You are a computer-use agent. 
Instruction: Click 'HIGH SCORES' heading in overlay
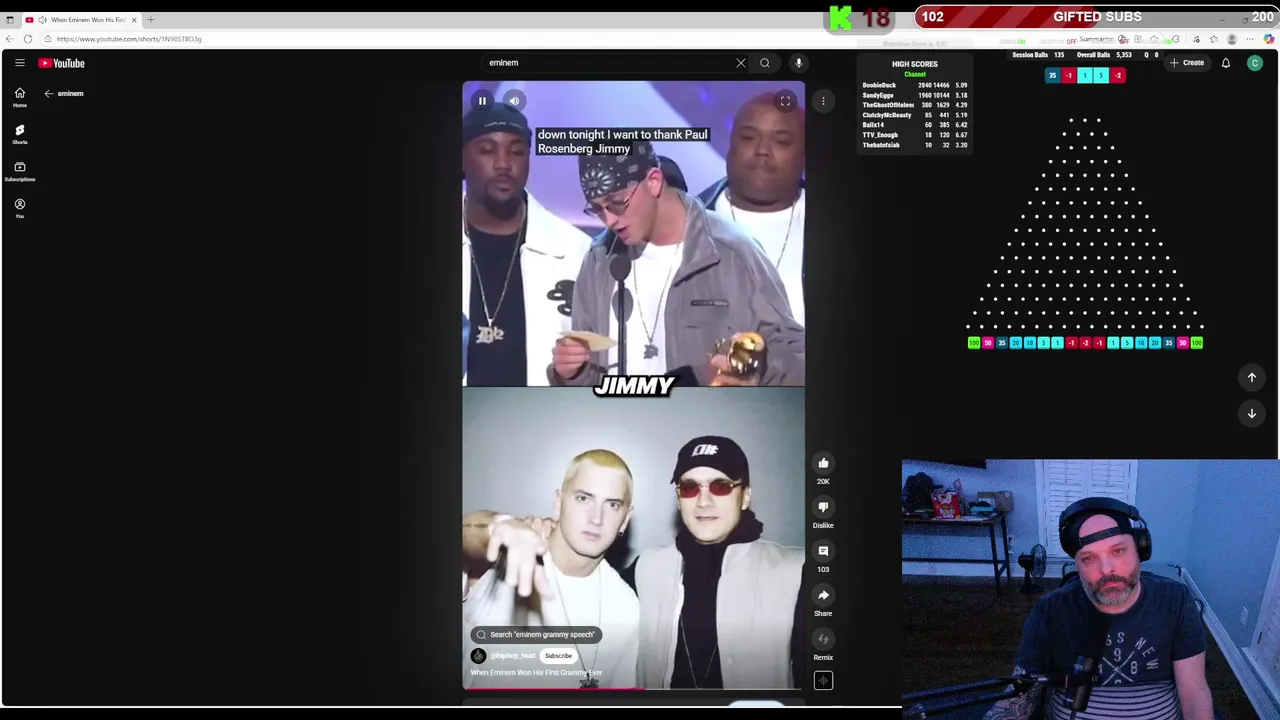914,64
